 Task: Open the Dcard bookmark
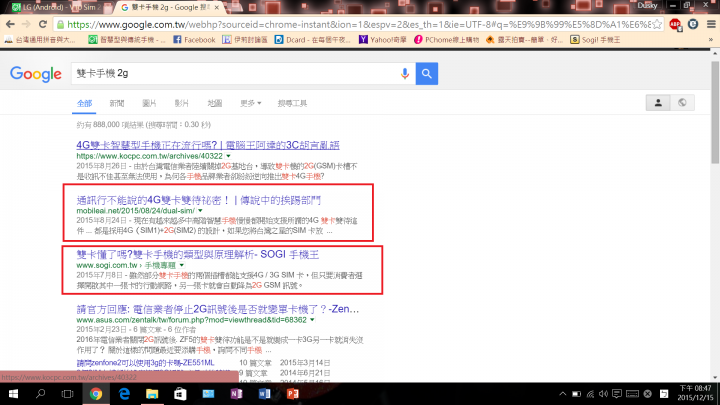click(x=312, y=40)
